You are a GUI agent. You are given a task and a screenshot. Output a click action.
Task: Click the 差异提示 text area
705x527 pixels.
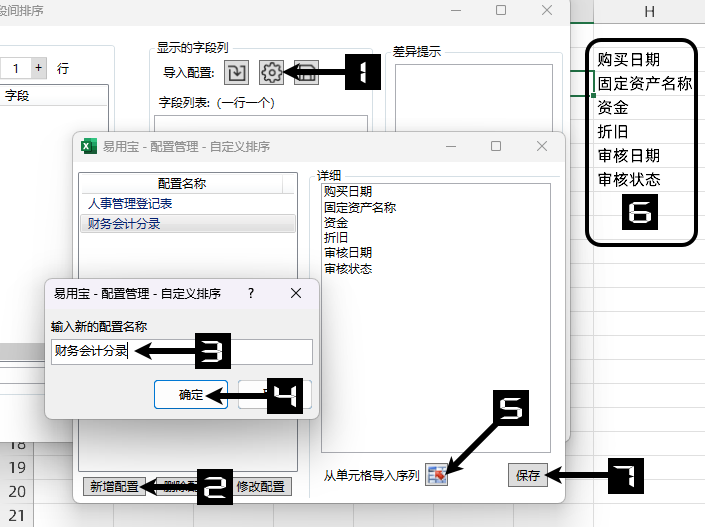[474, 98]
